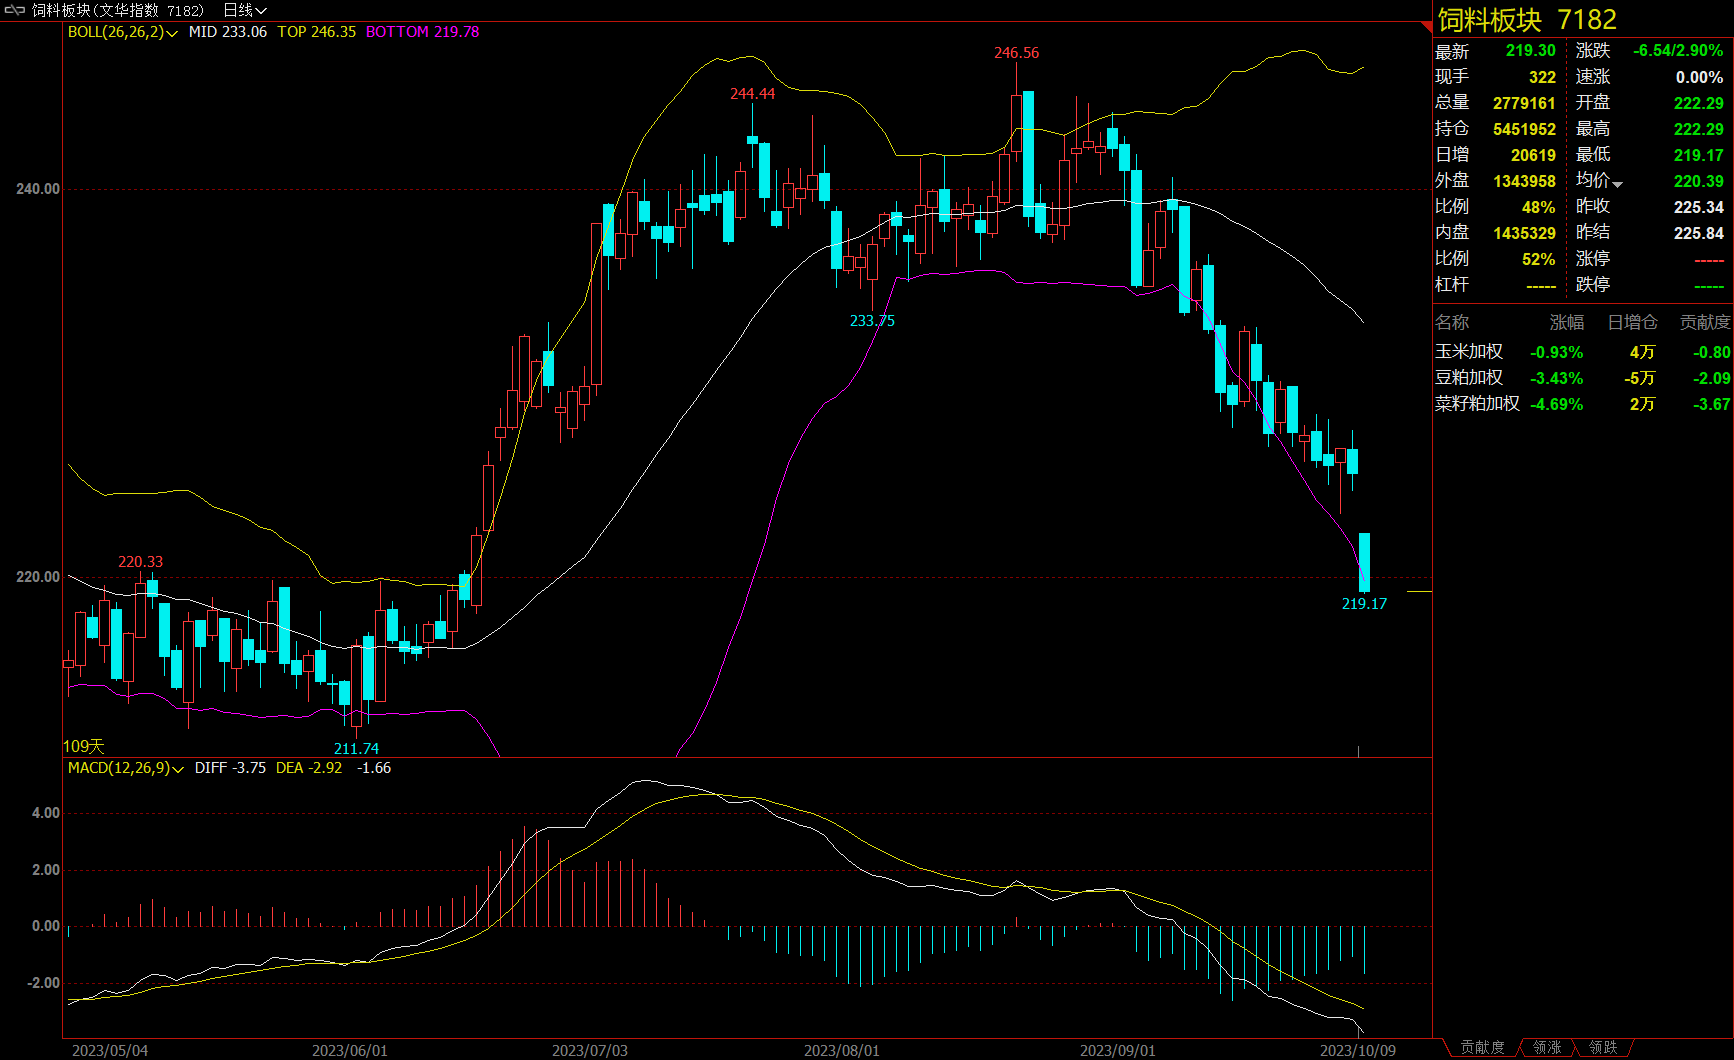Viewport: 1734px width, 1060px height.
Task: Click the 233.75 low label on chart
Action: point(872,321)
